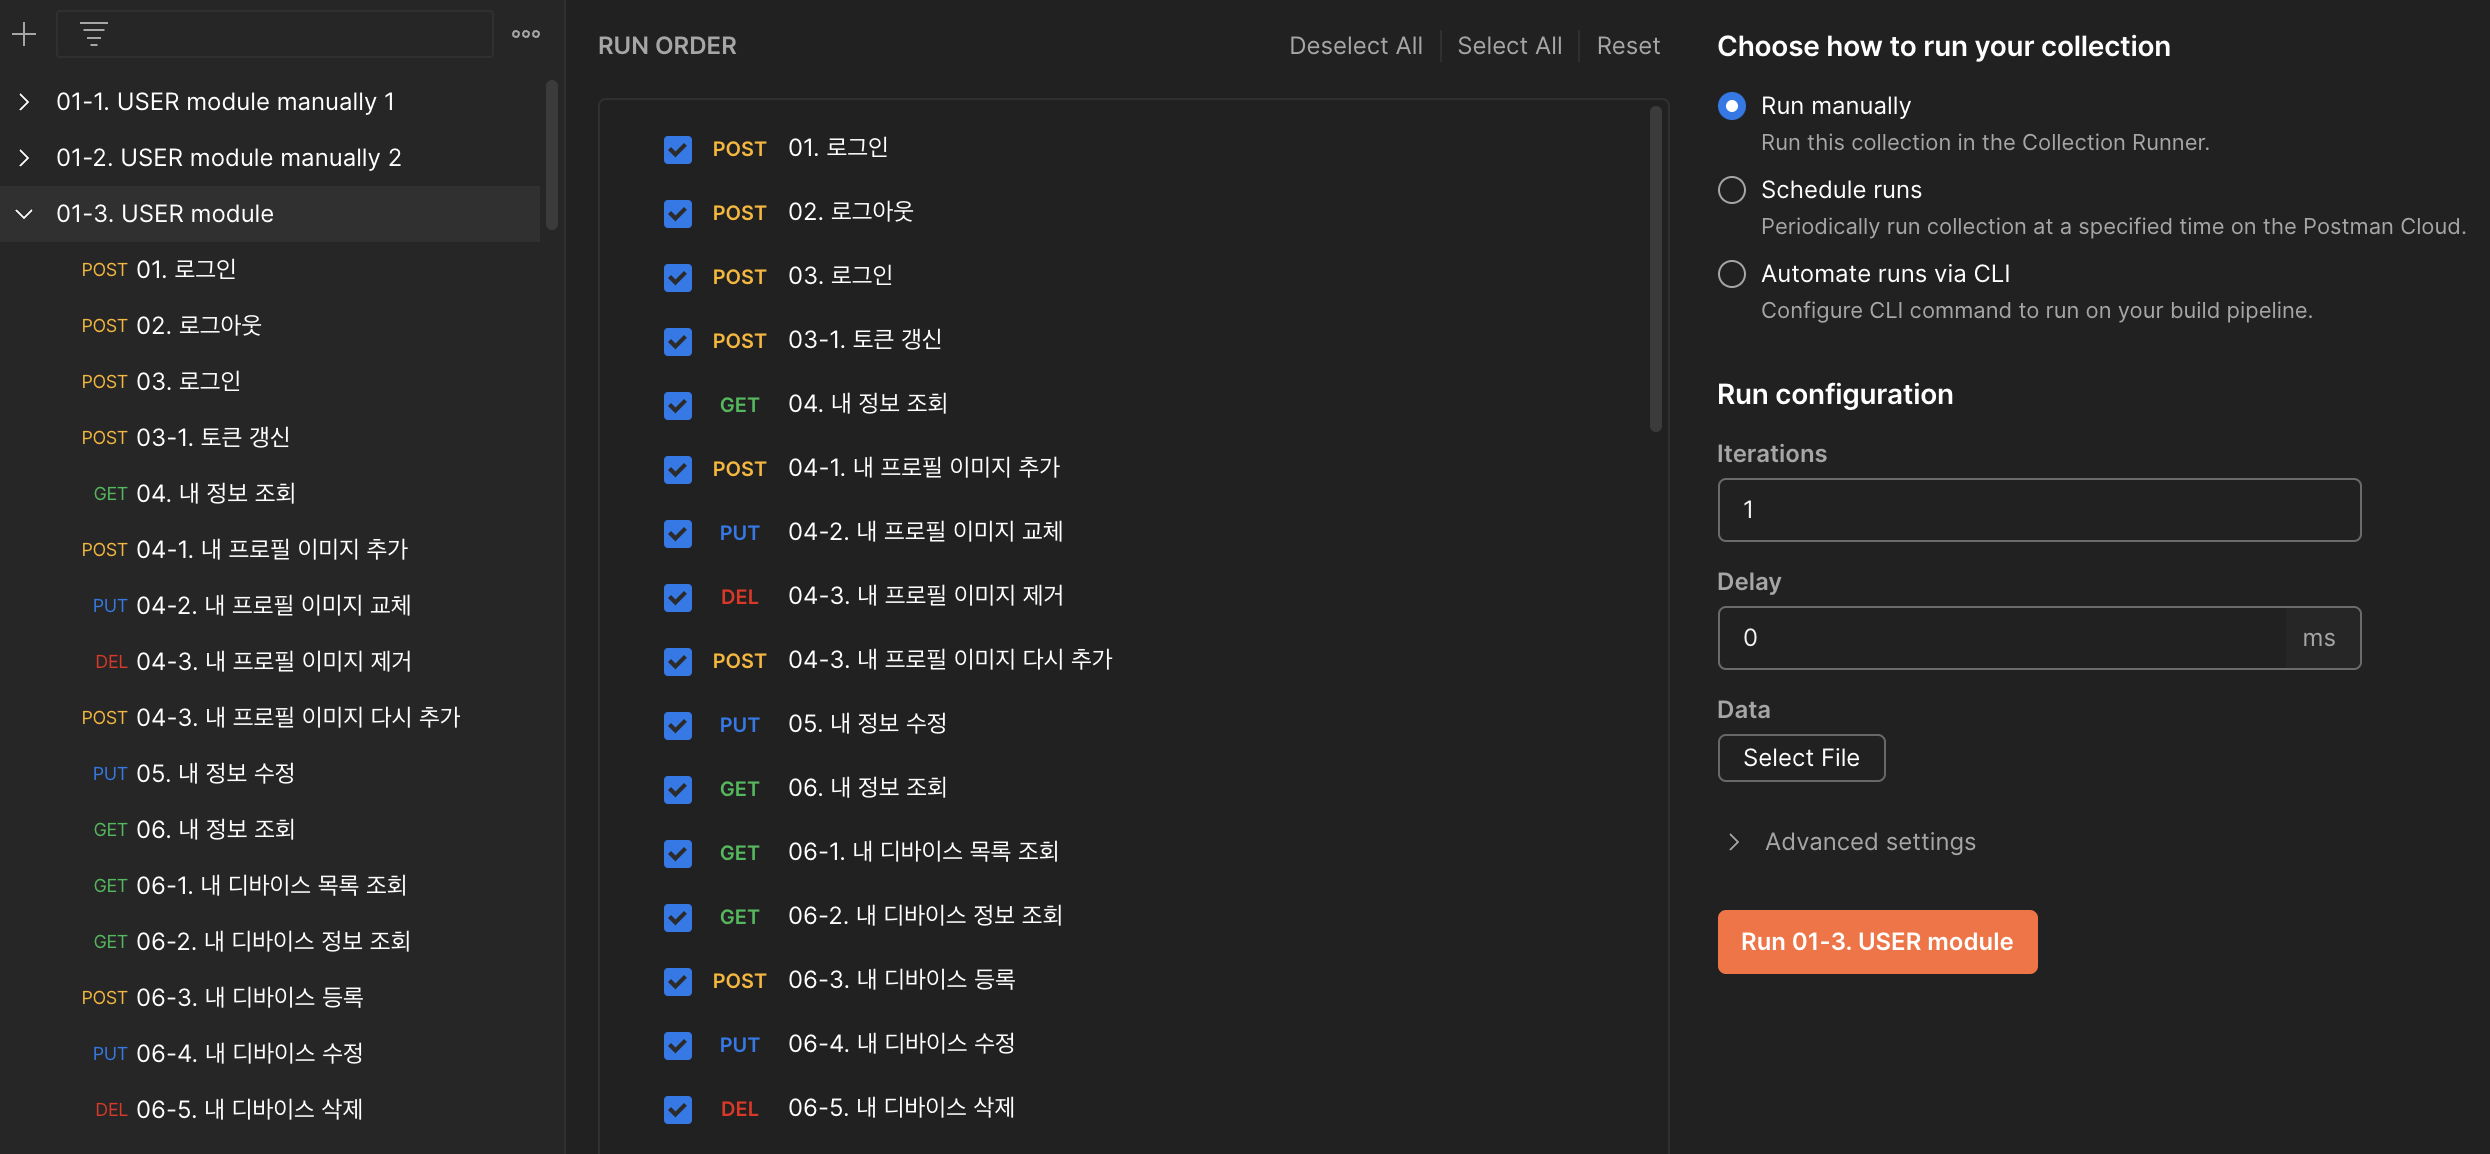Collapse the 01-3. USER module folder
The image size is (2490, 1154).
pyautogui.click(x=25, y=214)
